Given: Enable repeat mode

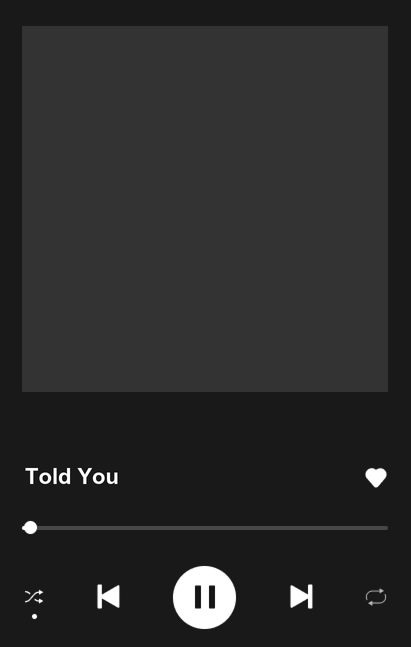Looking at the screenshot, I should (376, 597).
